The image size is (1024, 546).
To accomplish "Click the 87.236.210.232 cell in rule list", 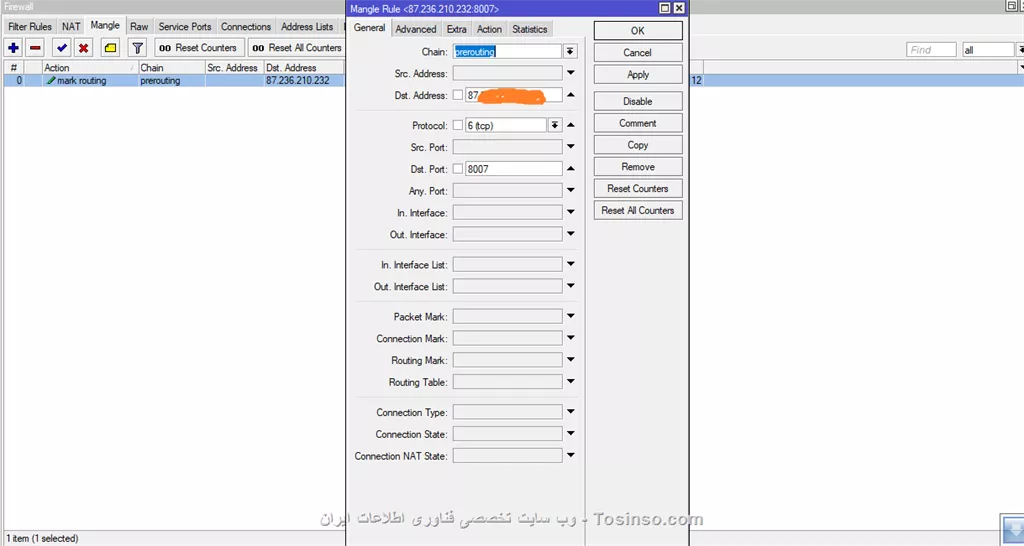I will coord(298,80).
